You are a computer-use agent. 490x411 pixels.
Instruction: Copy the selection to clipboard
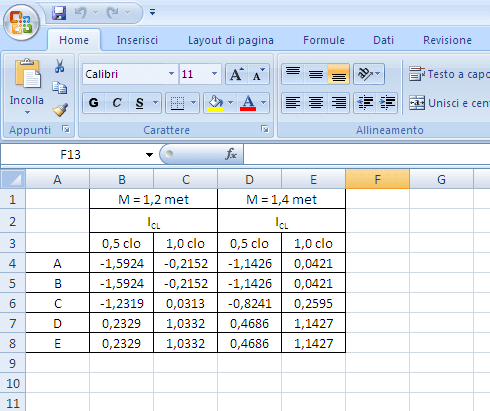coord(60,88)
